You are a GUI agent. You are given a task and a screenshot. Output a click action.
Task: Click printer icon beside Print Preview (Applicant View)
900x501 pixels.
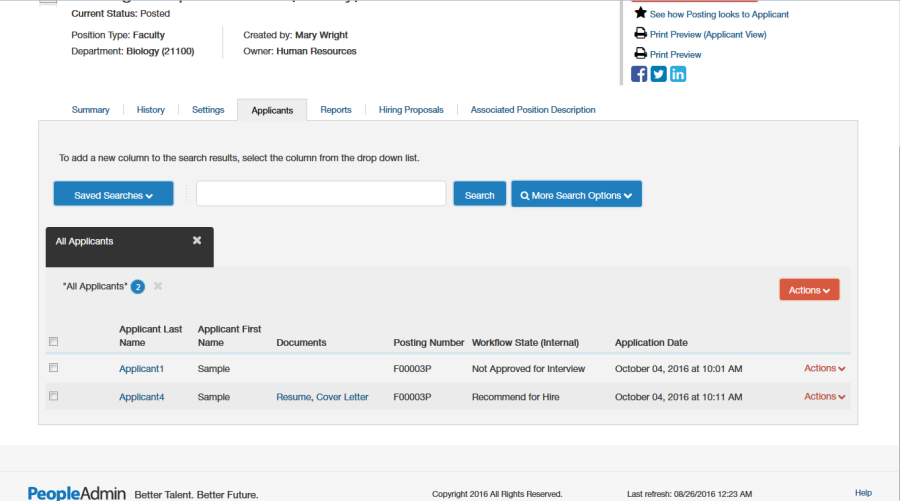641,34
